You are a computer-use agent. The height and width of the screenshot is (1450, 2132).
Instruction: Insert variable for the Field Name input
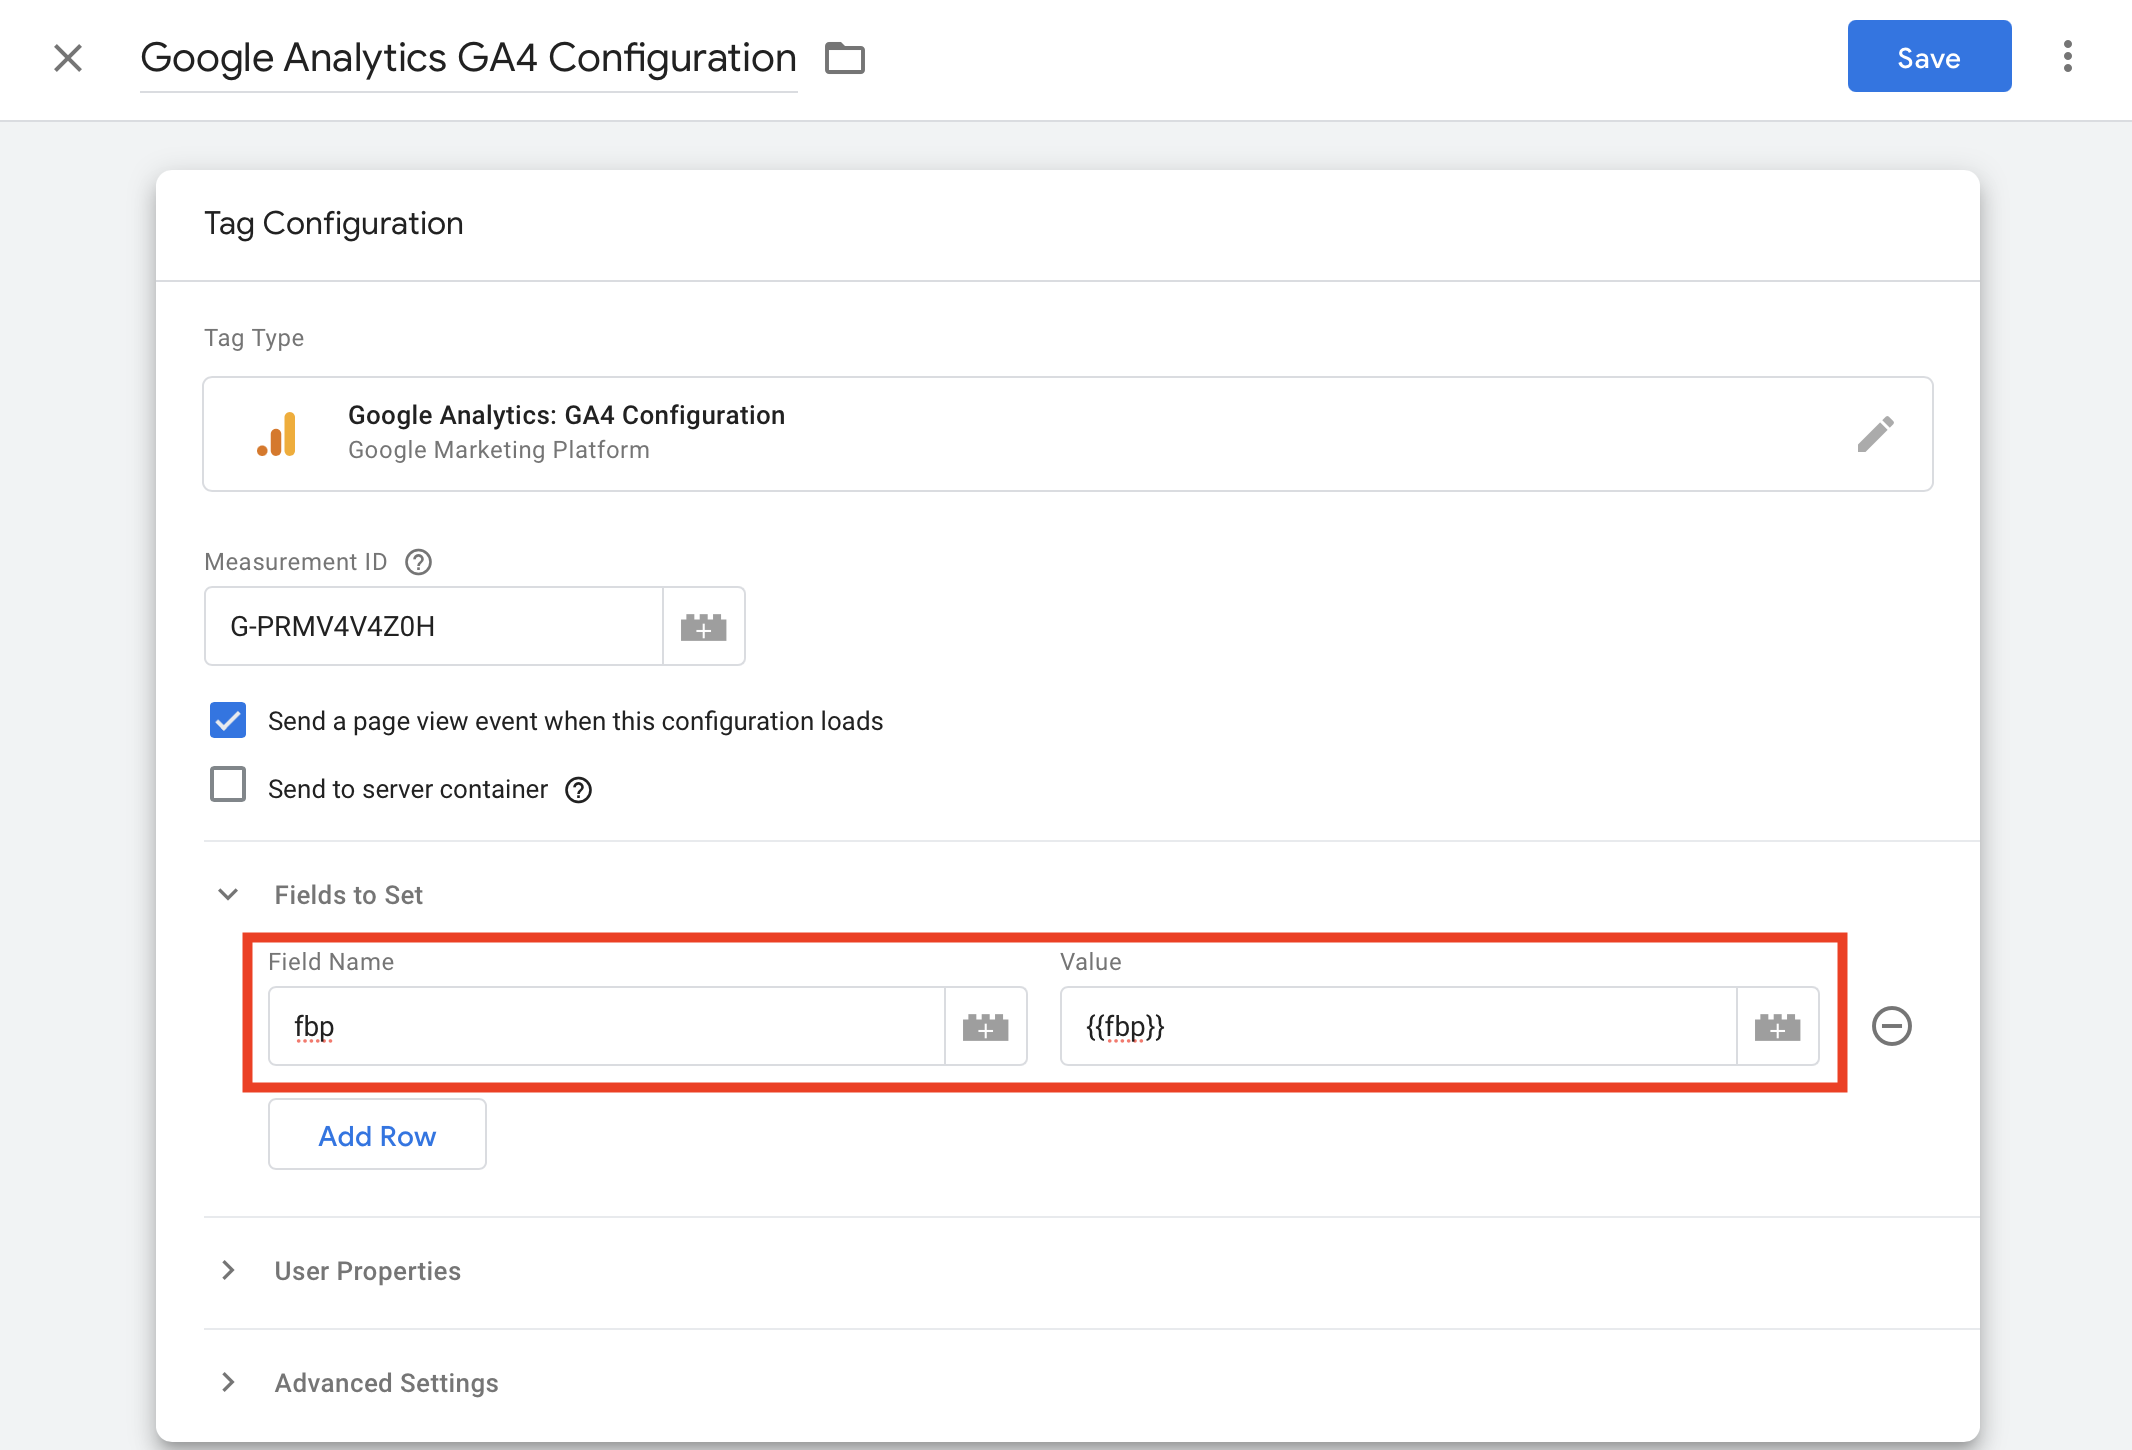point(986,1026)
